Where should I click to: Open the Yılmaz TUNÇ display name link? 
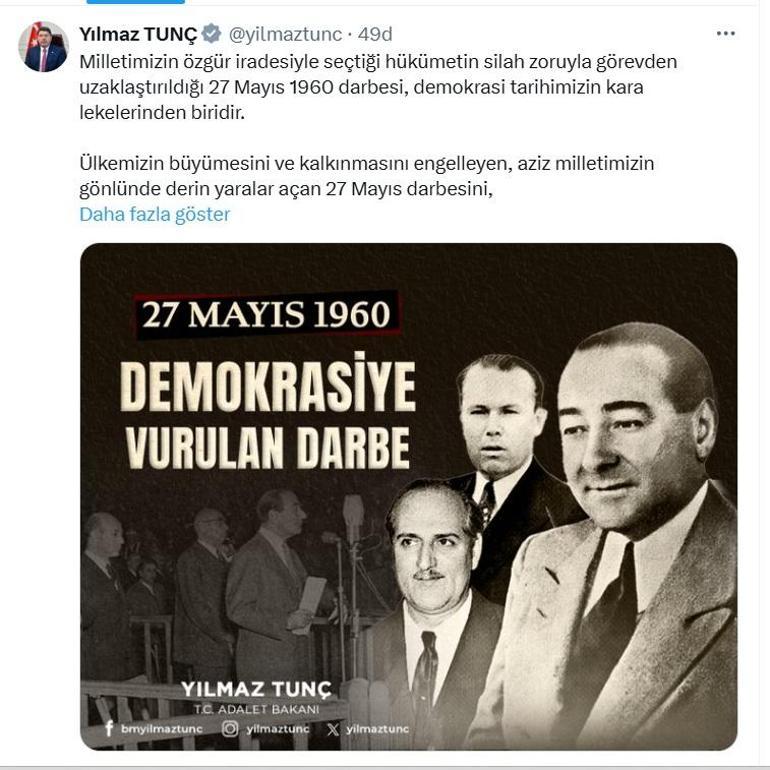pyautogui.click(x=138, y=34)
